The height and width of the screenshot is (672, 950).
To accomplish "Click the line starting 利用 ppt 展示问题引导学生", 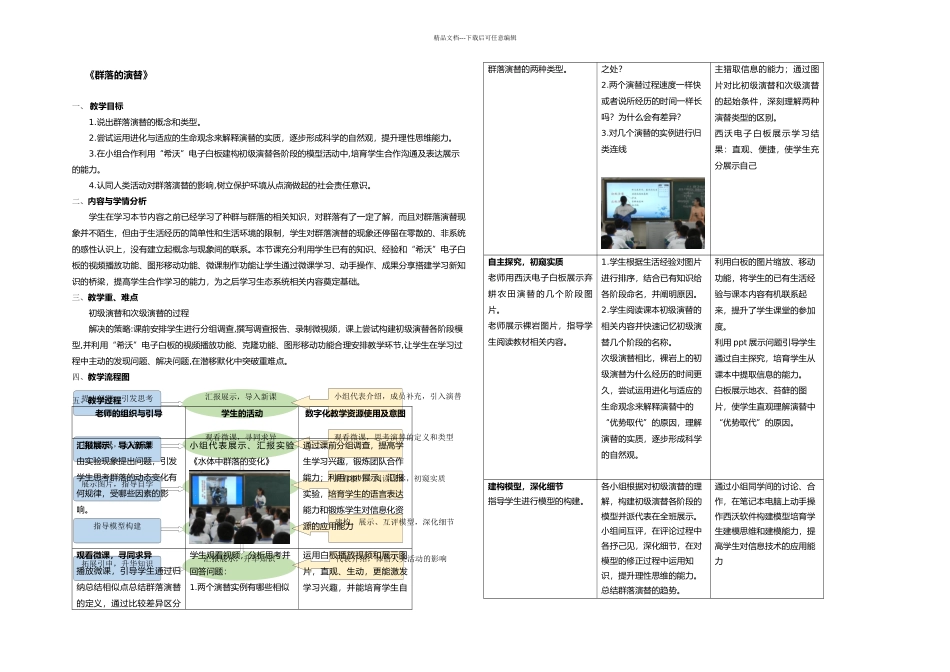I will tap(765, 342).
